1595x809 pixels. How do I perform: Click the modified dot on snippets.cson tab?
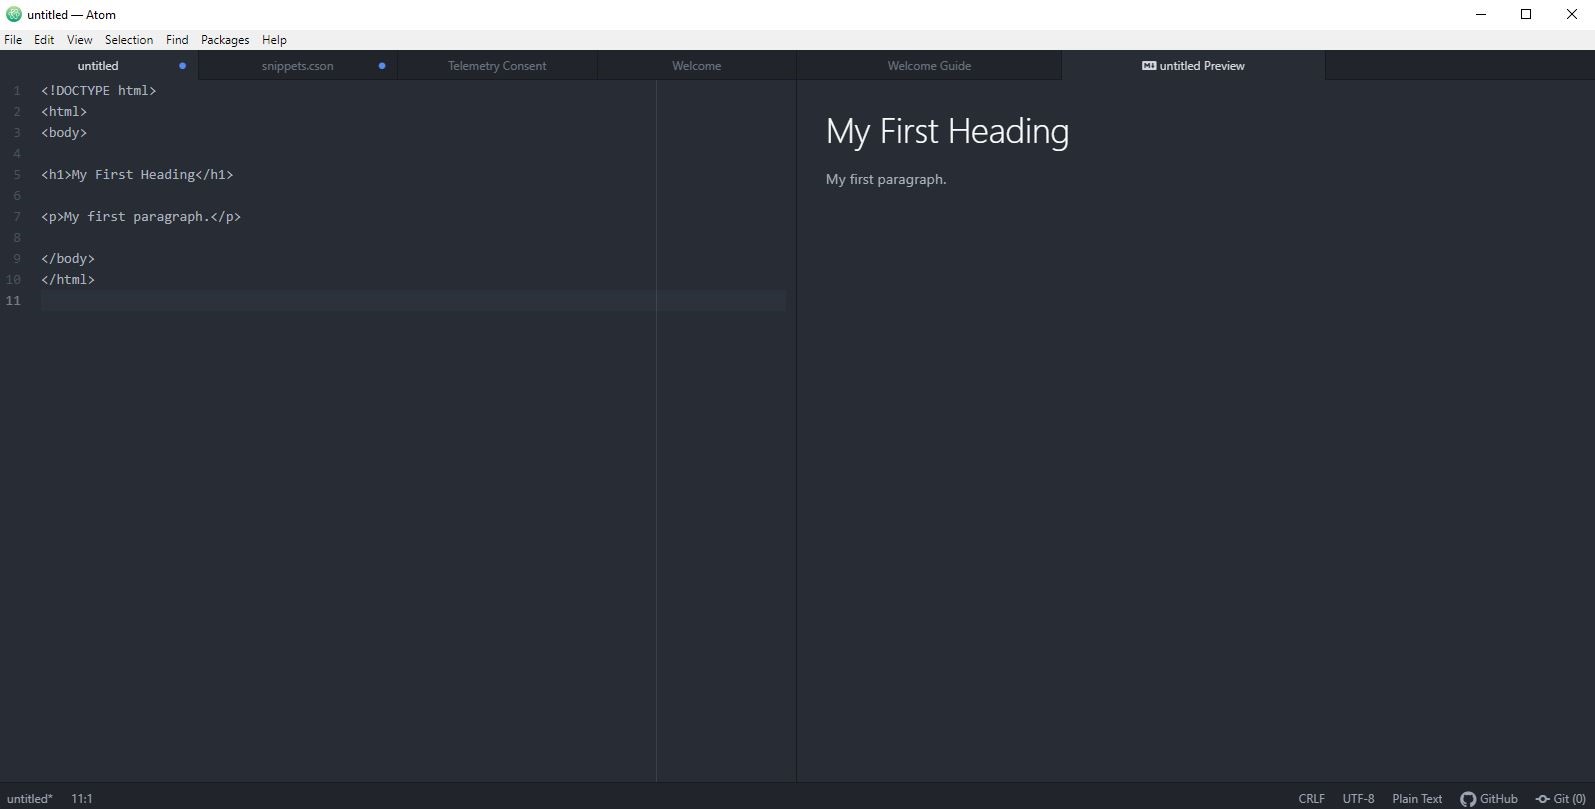coord(382,66)
